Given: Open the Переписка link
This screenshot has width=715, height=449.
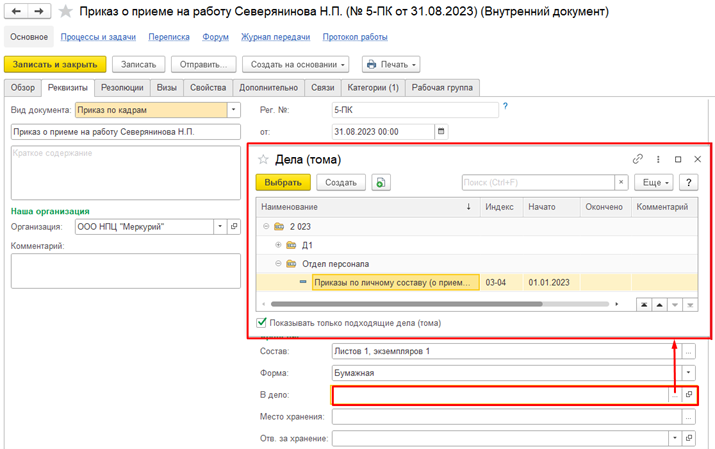Looking at the screenshot, I should click(169, 37).
